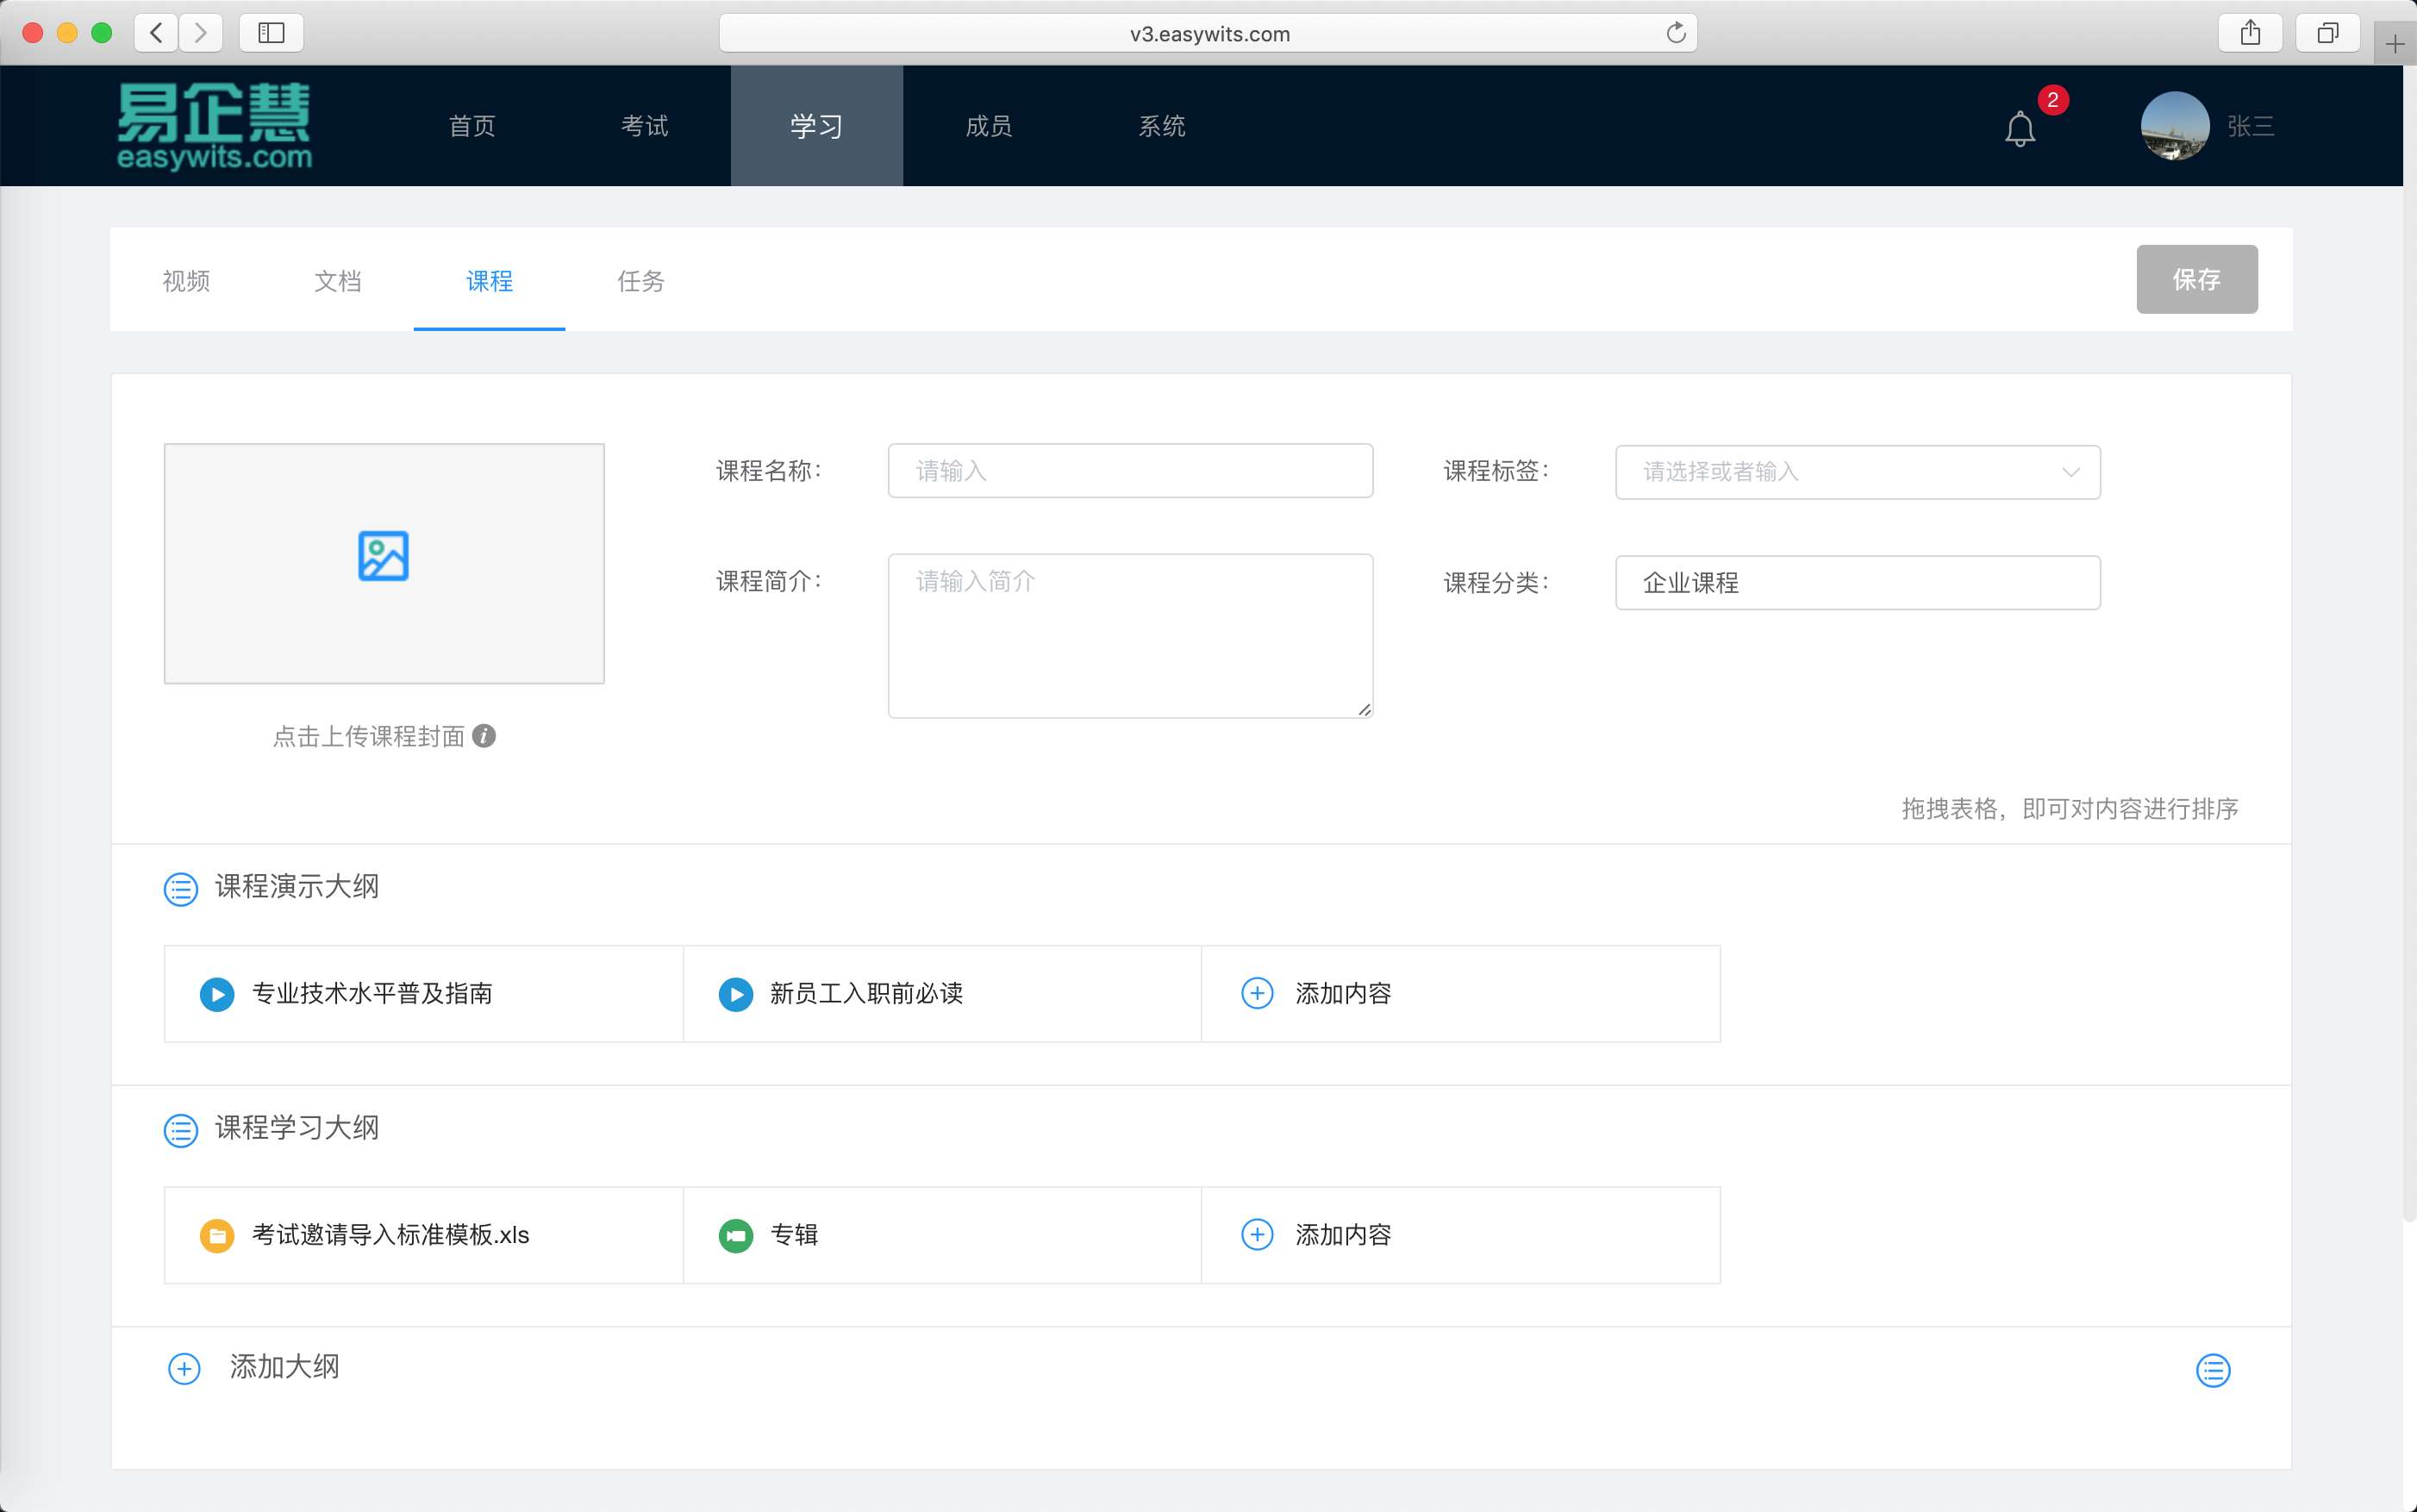Click the Safari address bar v3.easywits.com
Viewport: 2417px width, 1512px height.
[x=1208, y=33]
